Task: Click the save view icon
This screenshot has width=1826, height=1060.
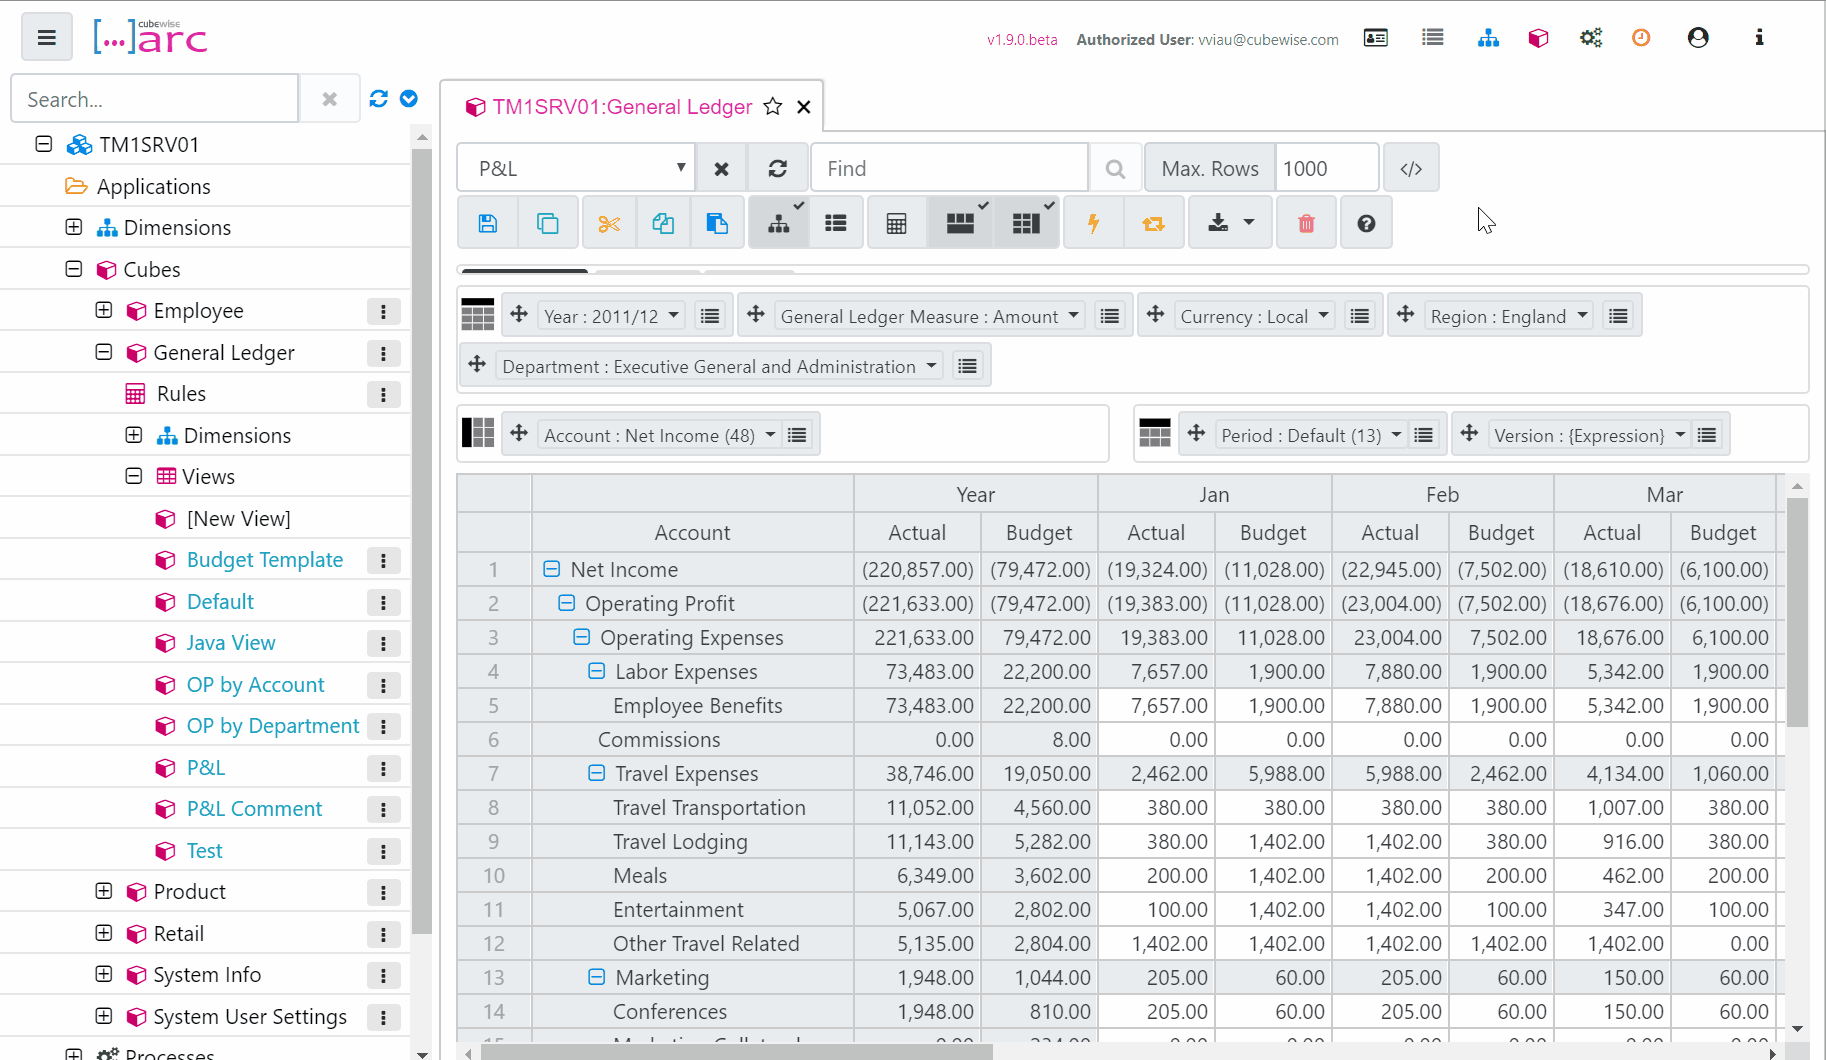Action: pyautogui.click(x=487, y=224)
